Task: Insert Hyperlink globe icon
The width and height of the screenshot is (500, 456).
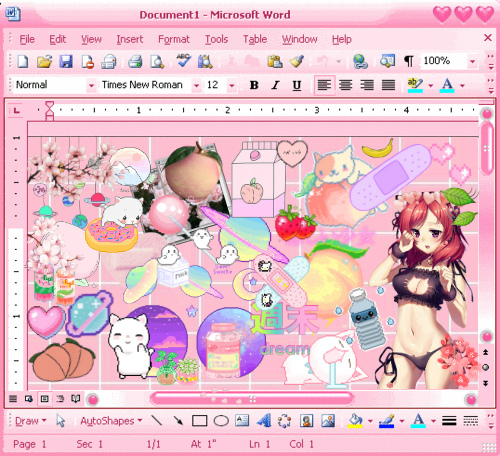Action: pos(360,62)
